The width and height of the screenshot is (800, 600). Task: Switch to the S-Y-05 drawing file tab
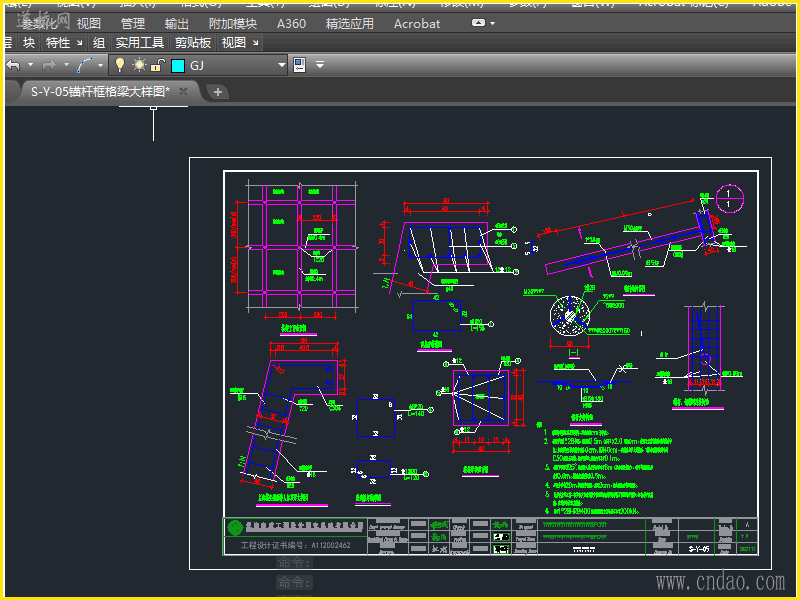click(99, 91)
